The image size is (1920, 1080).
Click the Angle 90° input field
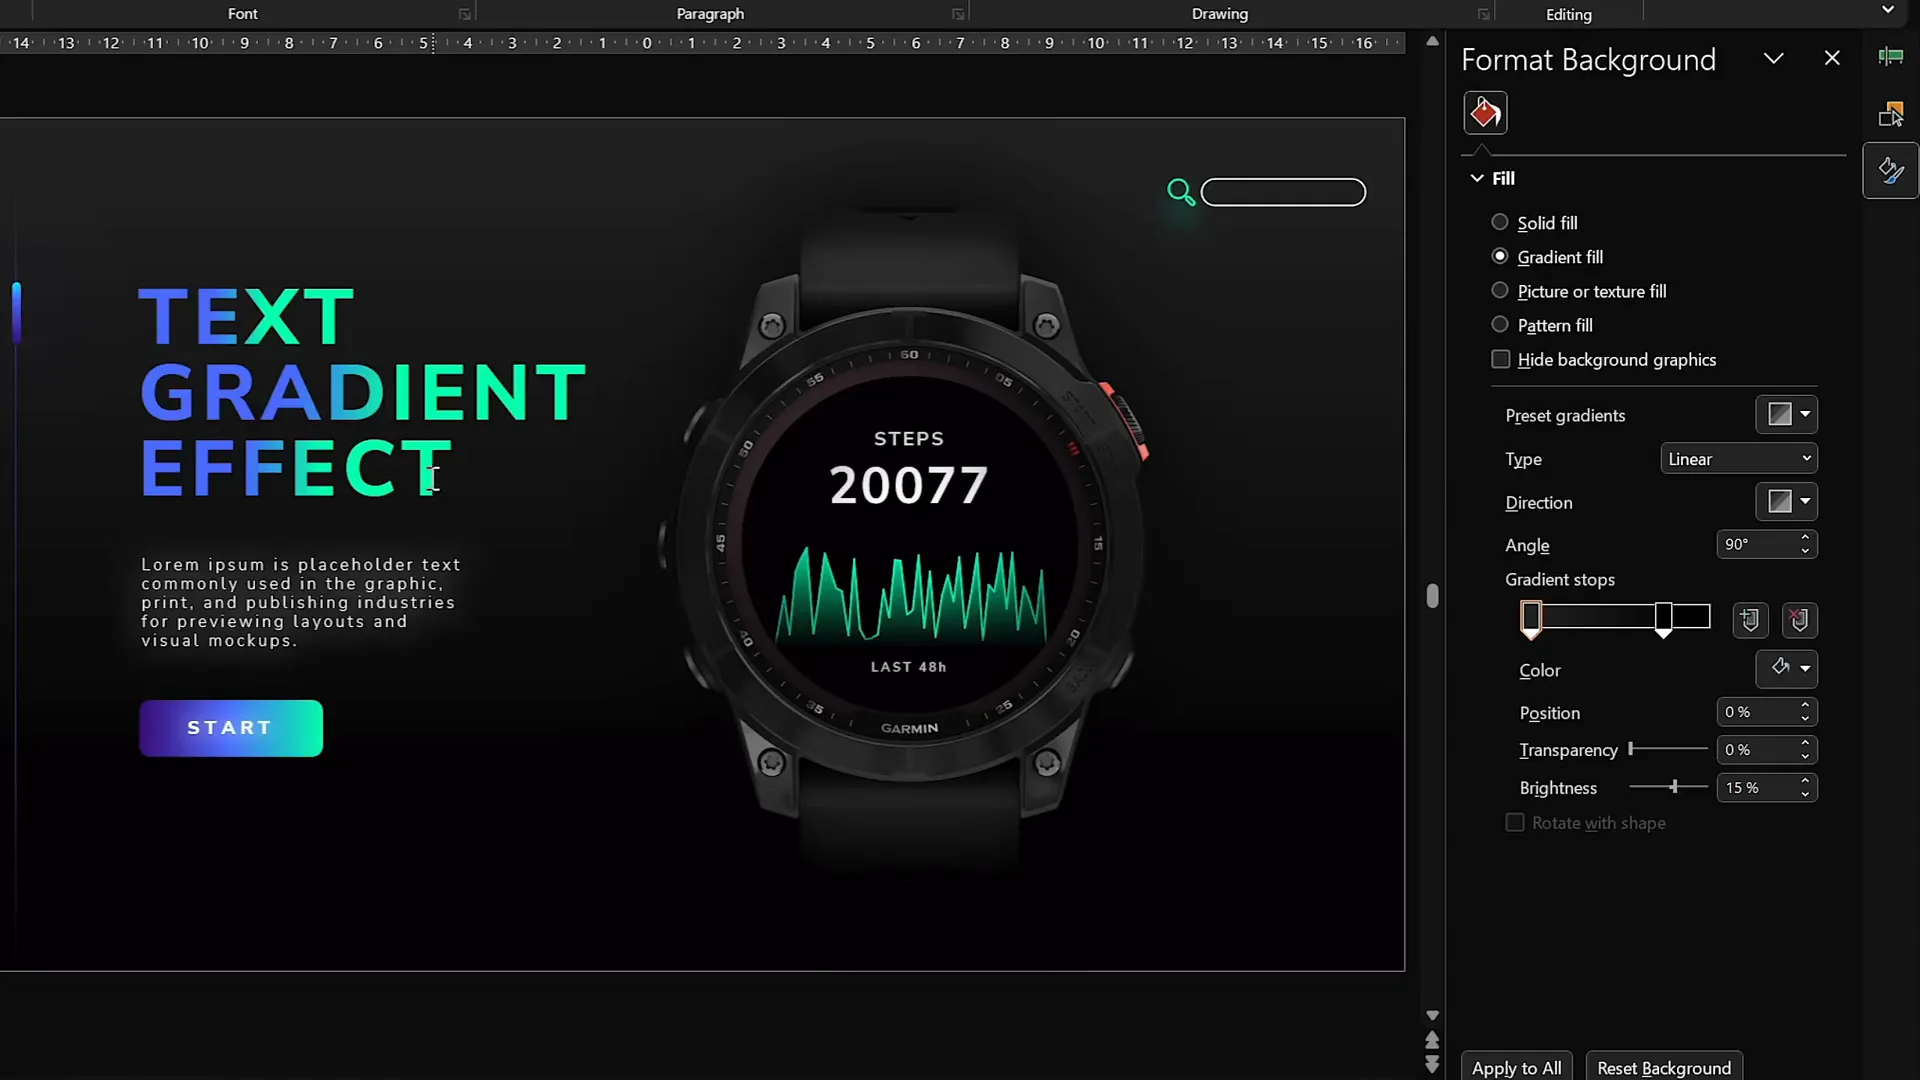click(1757, 544)
